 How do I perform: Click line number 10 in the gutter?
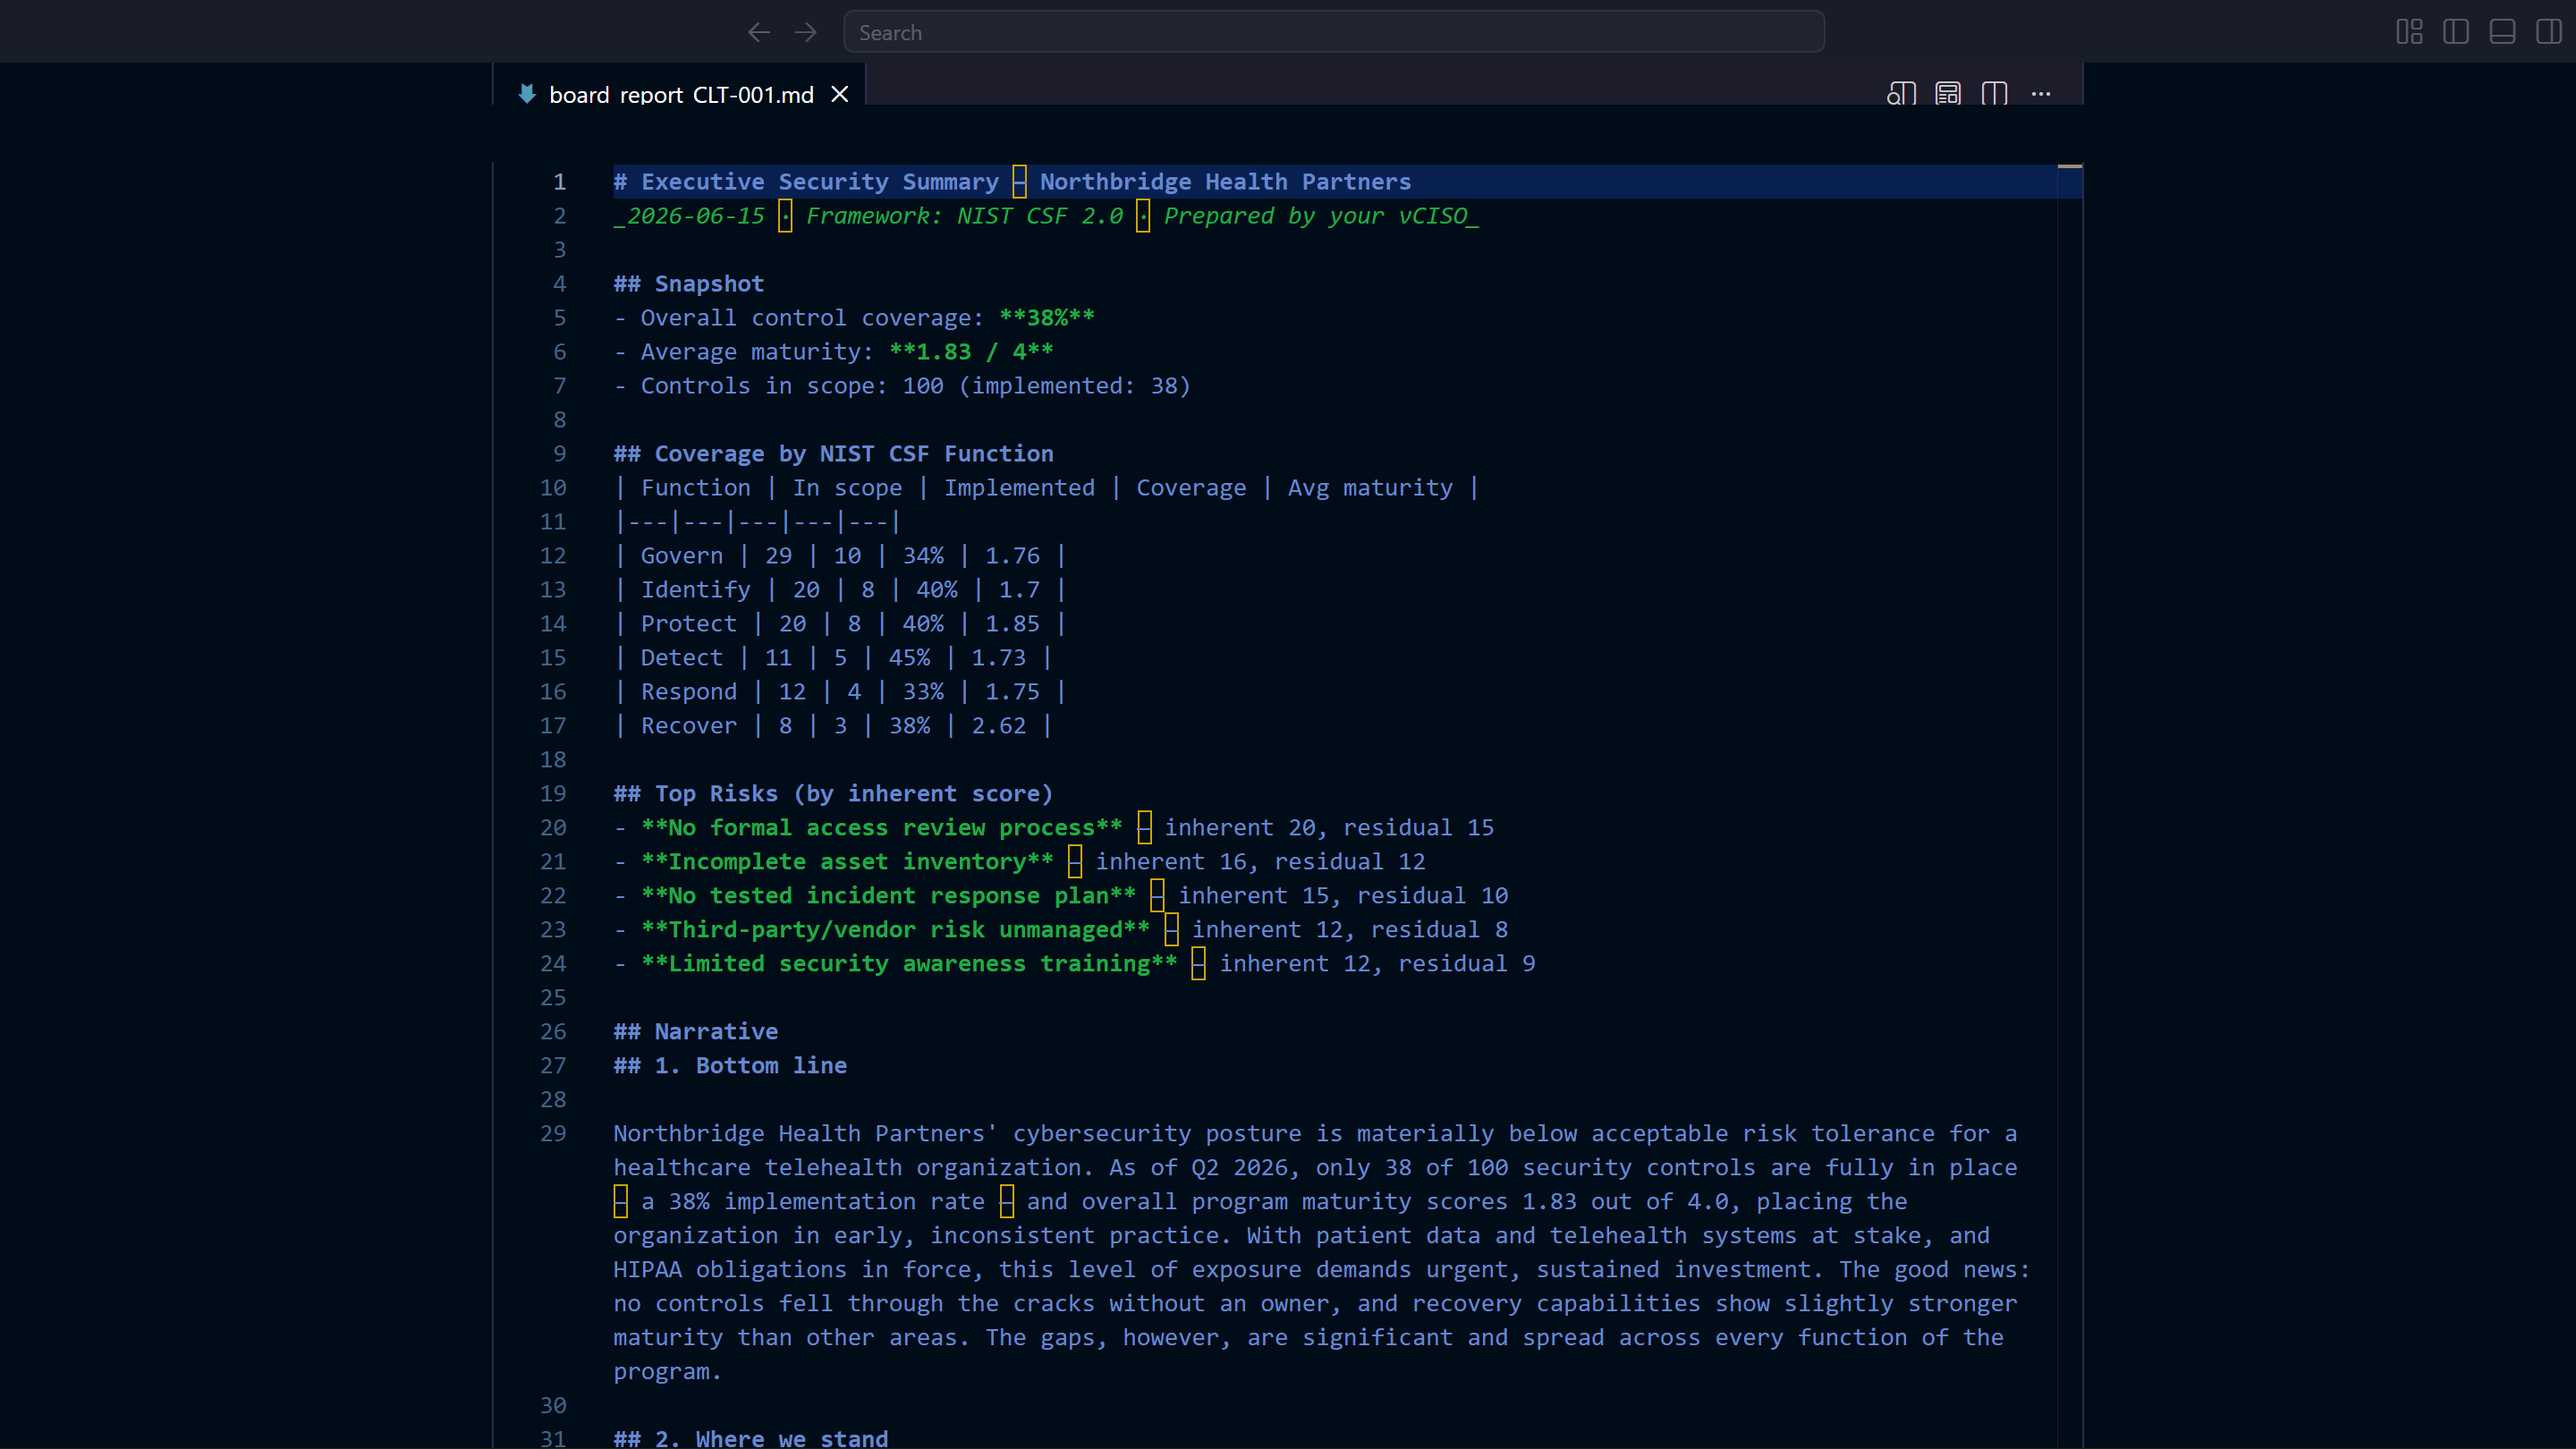click(x=553, y=488)
